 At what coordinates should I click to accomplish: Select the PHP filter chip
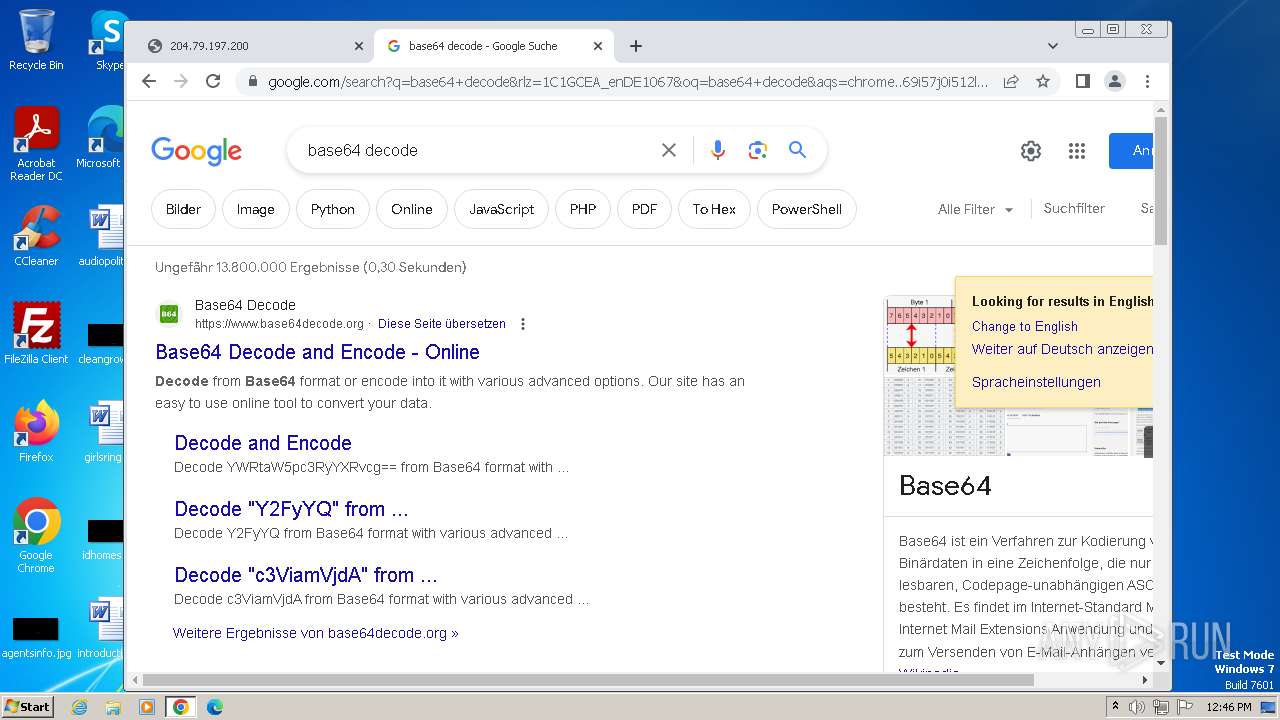point(583,209)
